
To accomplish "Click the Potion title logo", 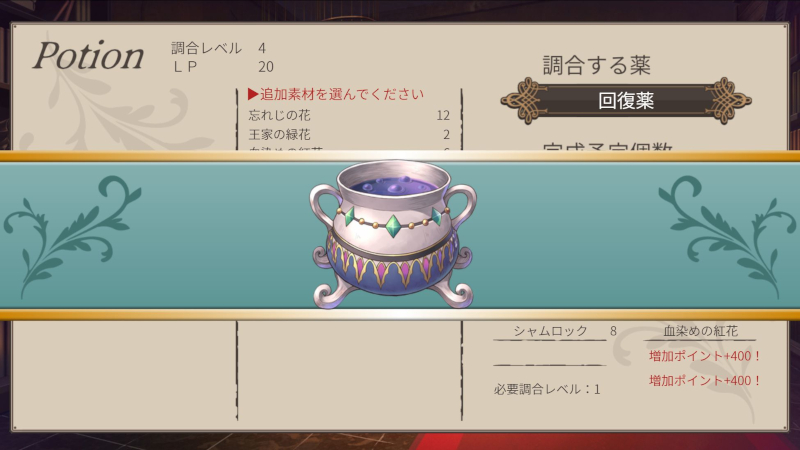I will [x=88, y=55].
